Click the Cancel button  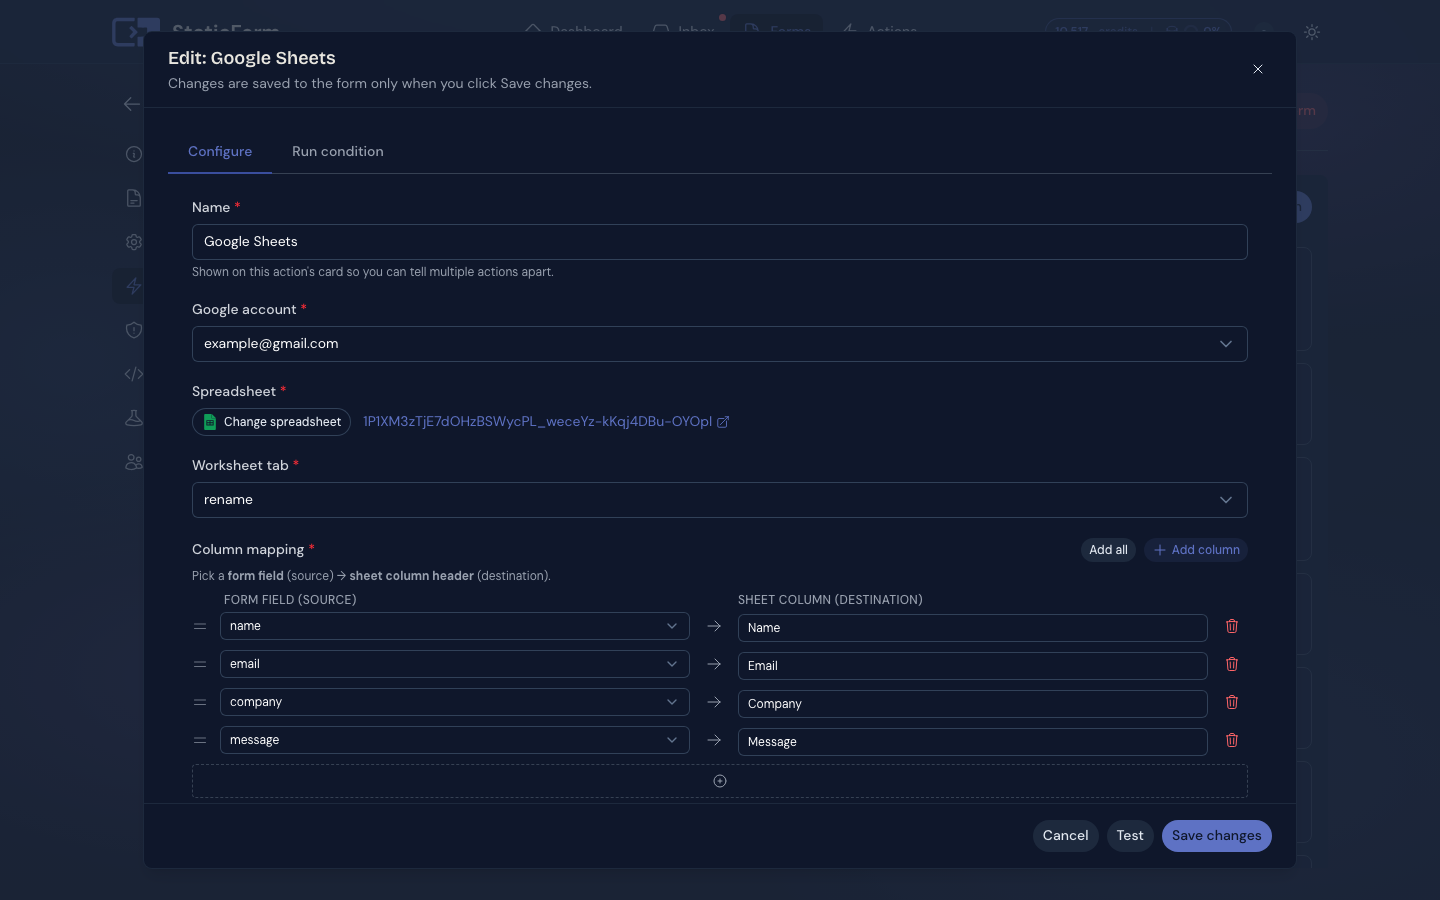pyautogui.click(x=1066, y=836)
